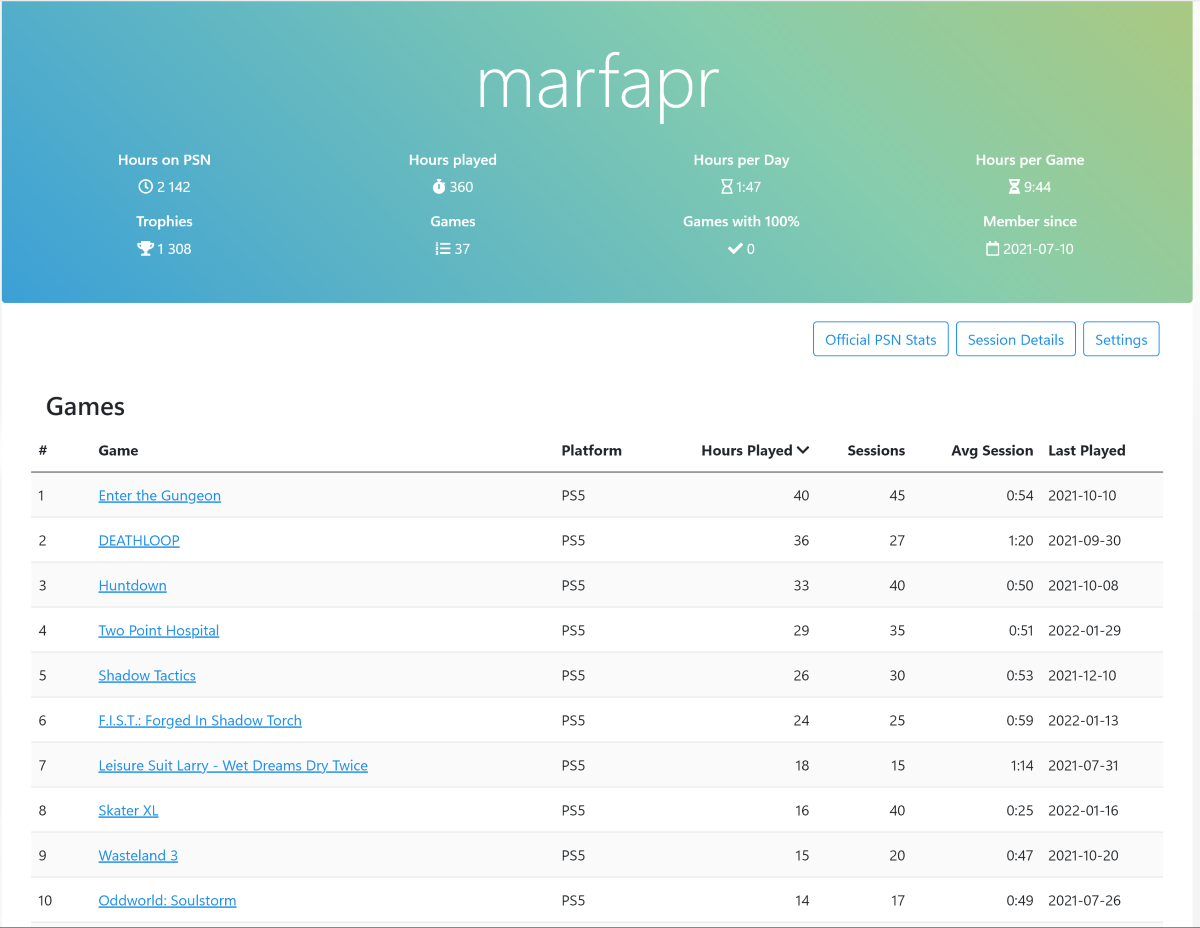Click avg session value 1:20

(1020, 541)
